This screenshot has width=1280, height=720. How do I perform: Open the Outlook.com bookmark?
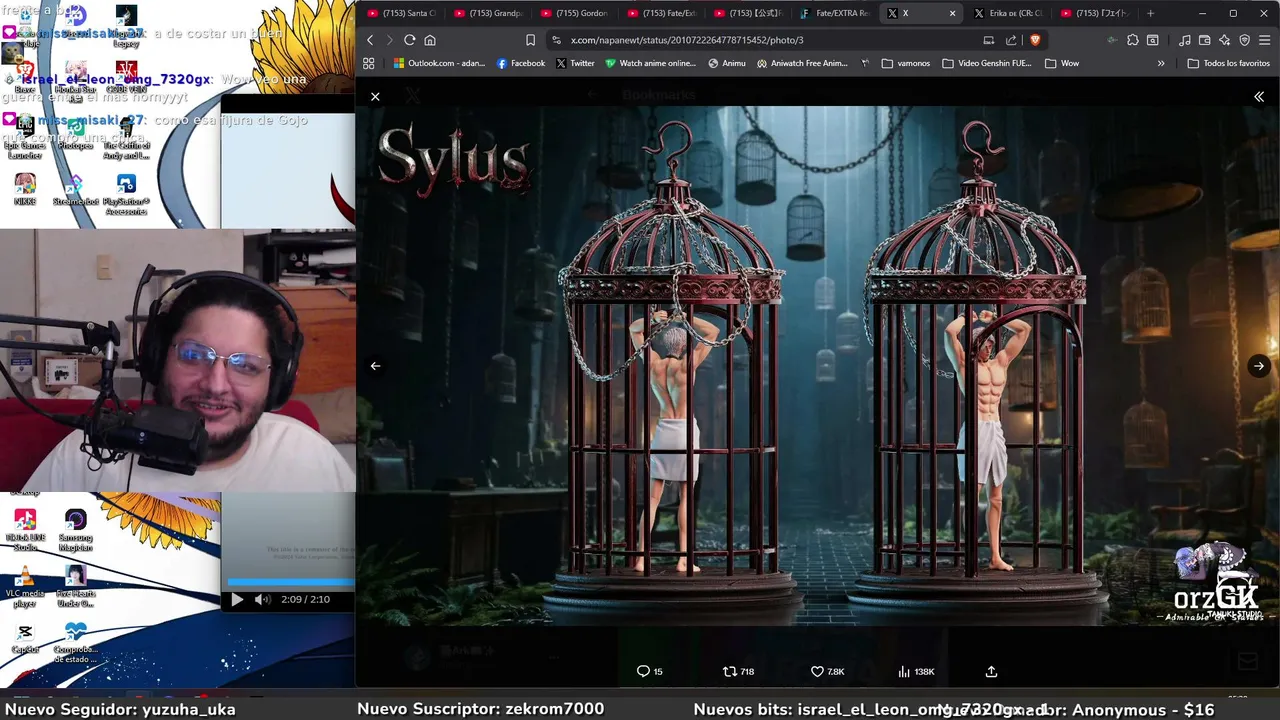[439, 63]
